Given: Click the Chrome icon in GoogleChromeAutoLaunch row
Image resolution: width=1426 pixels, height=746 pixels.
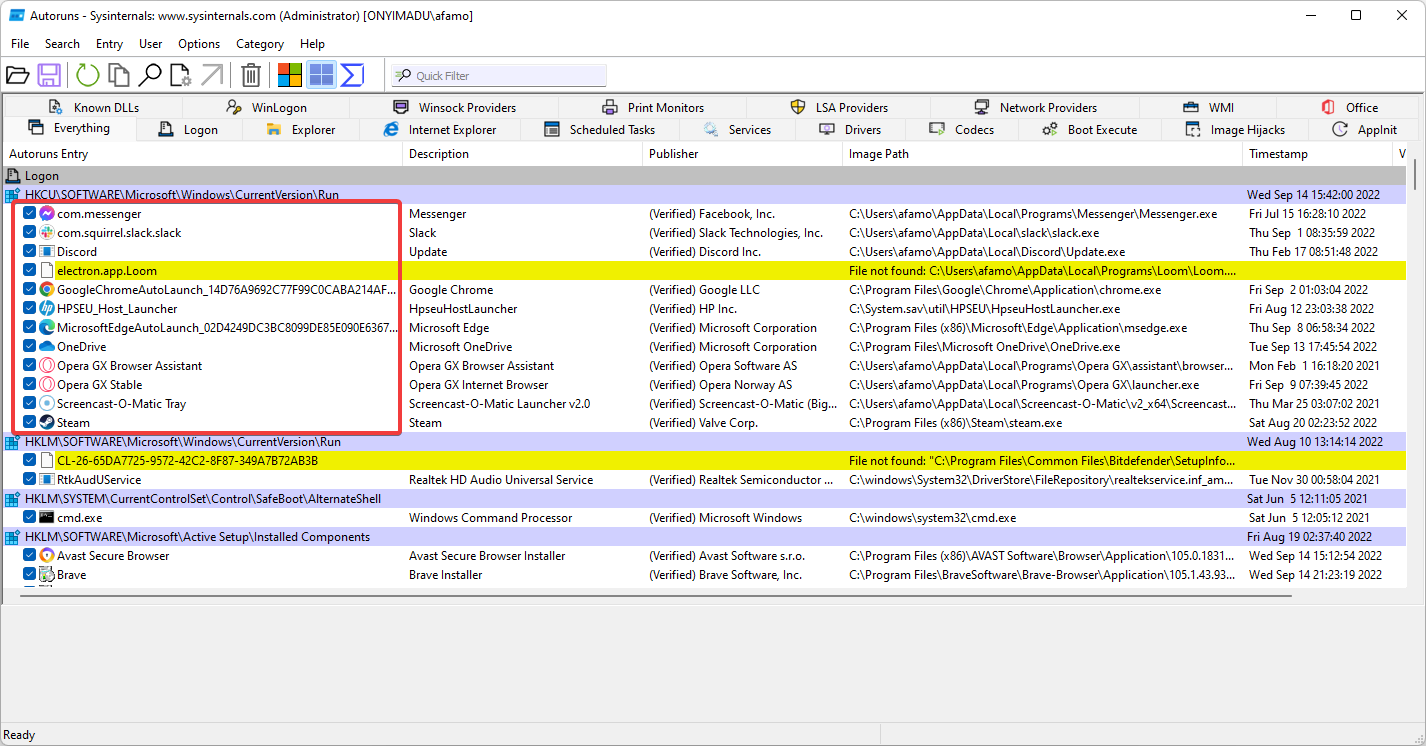Looking at the screenshot, I should tap(47, 290).
